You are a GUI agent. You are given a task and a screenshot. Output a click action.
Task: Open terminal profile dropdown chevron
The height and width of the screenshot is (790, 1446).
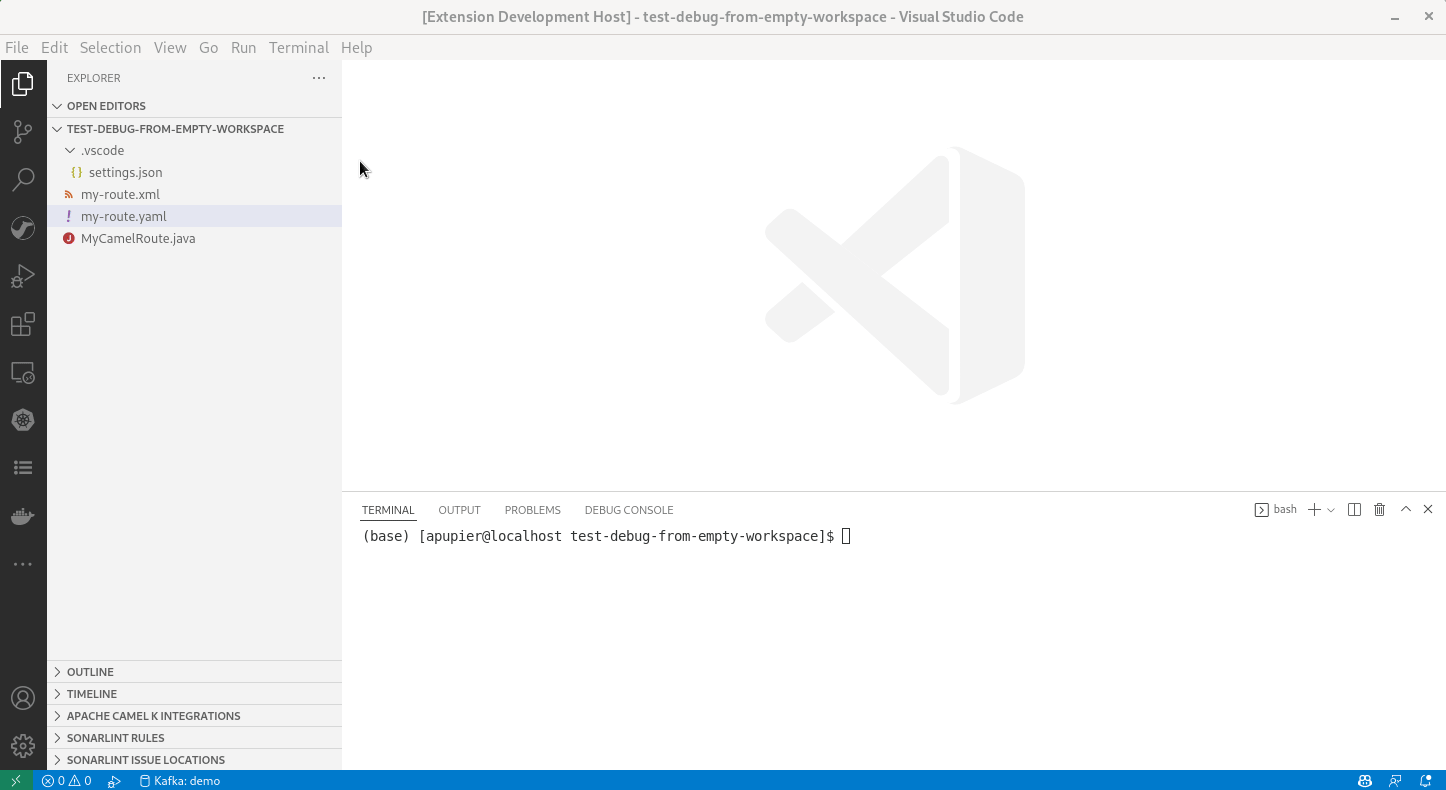point(1333,509)
